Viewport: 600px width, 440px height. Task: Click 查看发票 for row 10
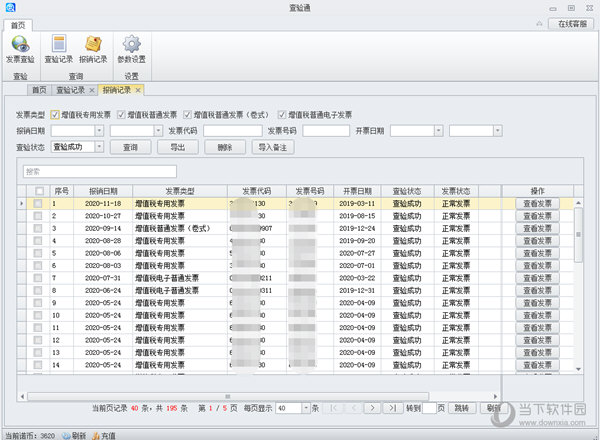tap(537, 315)
